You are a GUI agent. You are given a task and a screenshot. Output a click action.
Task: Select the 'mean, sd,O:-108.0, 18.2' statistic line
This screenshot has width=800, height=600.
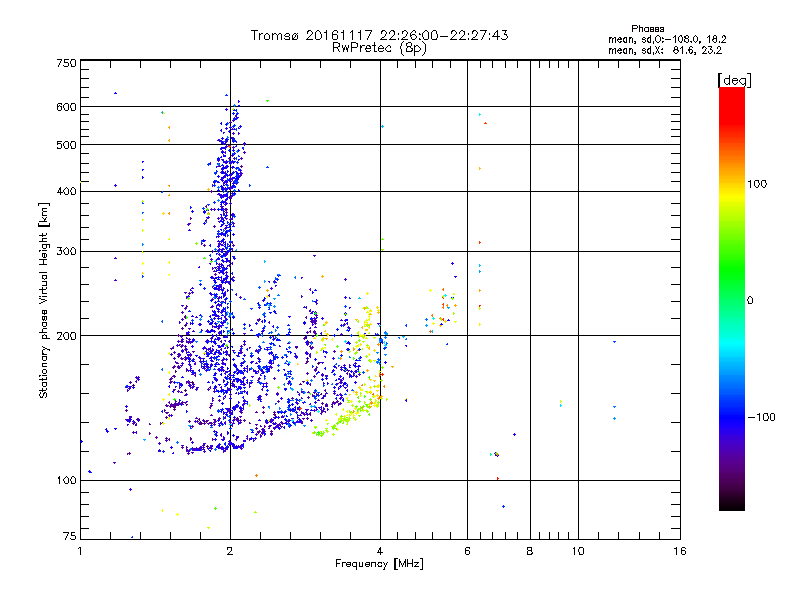(667, 39)
